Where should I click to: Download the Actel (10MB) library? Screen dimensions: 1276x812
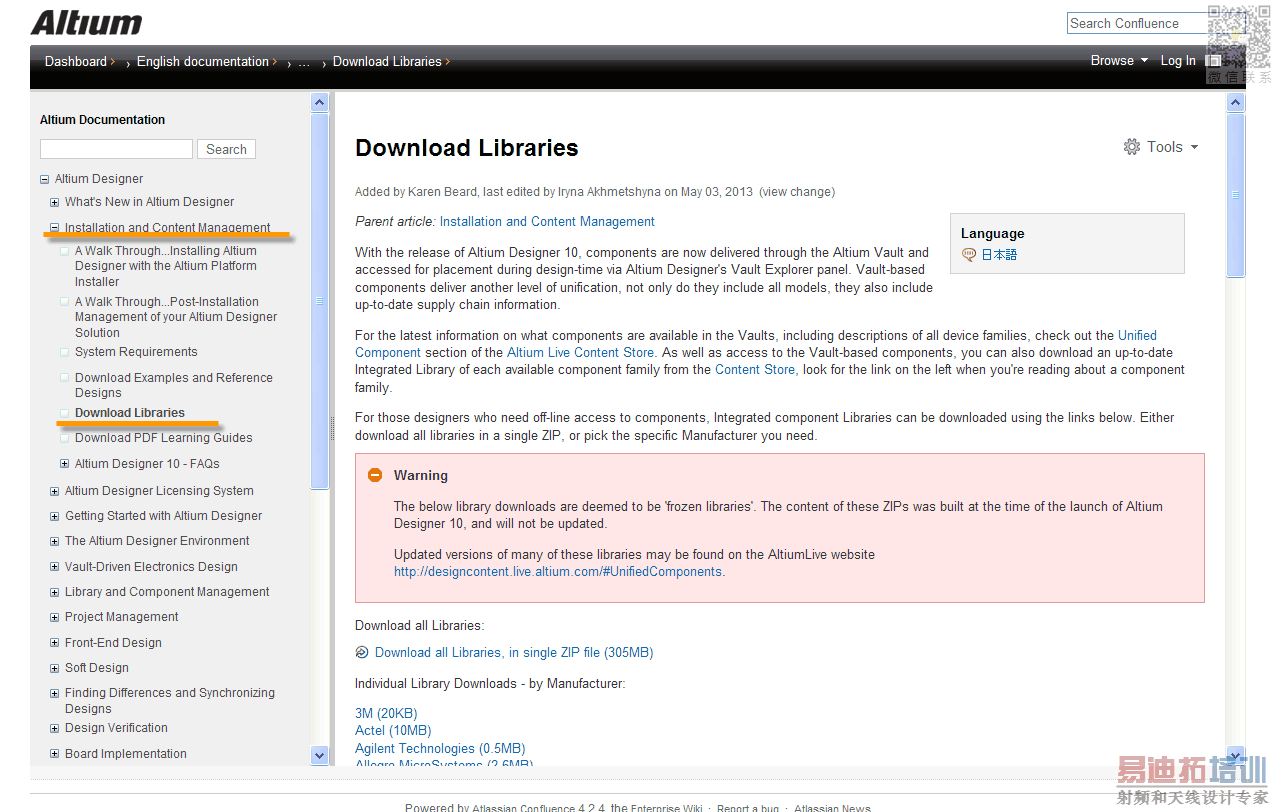(393, 731)
